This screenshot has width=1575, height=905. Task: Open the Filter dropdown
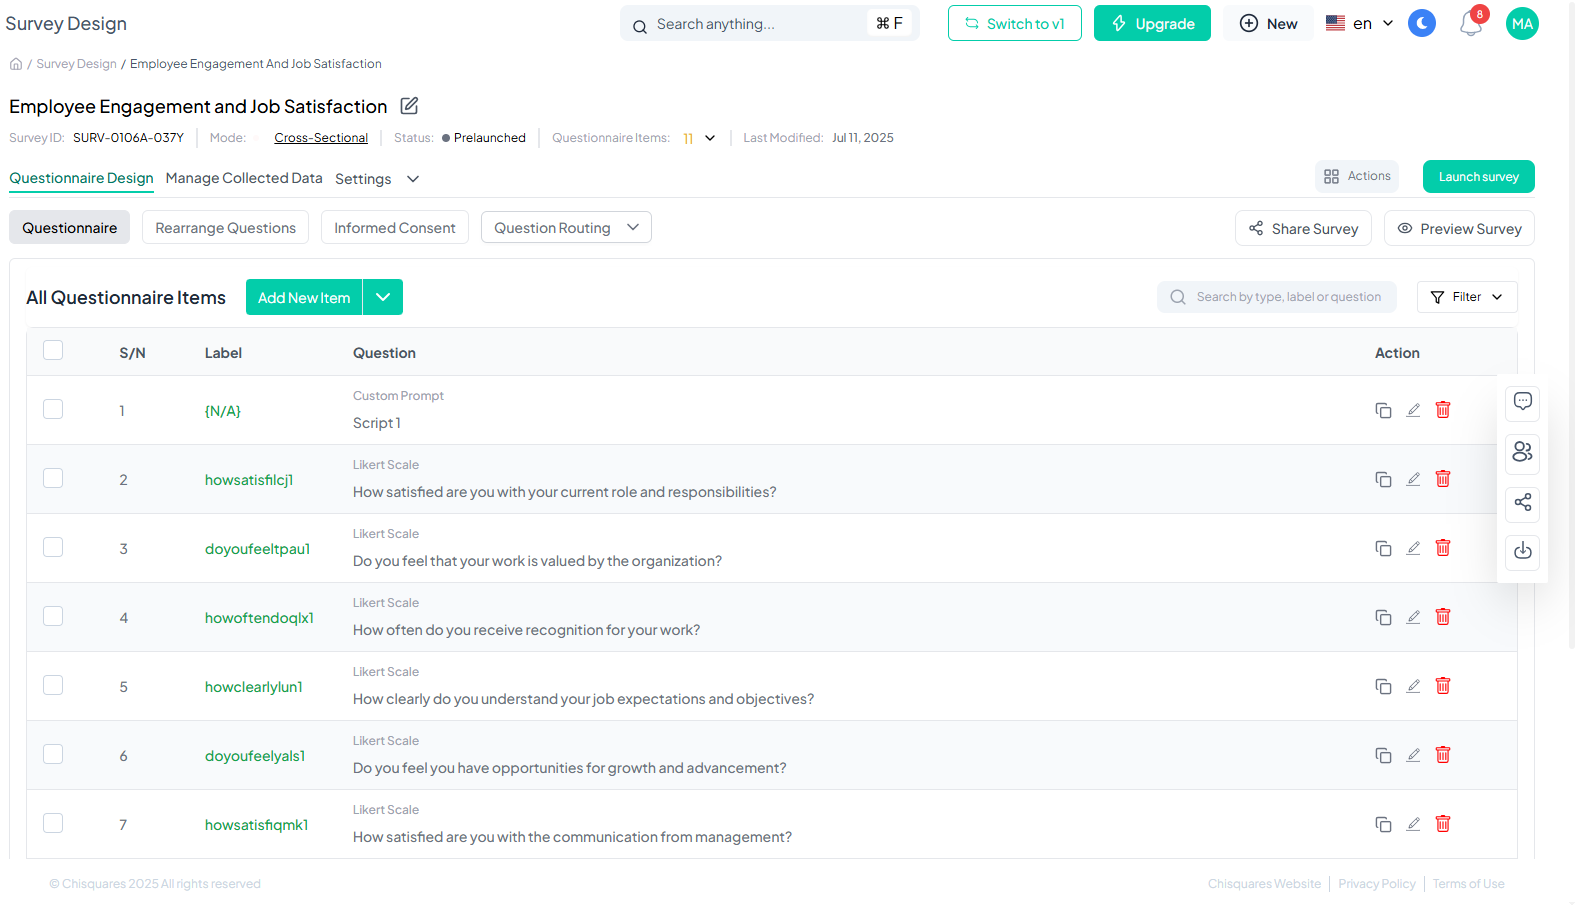click(x=1466, y=297)
